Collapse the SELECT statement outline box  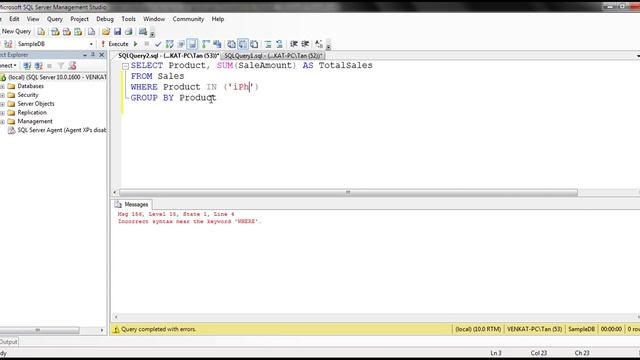(125, 66)
